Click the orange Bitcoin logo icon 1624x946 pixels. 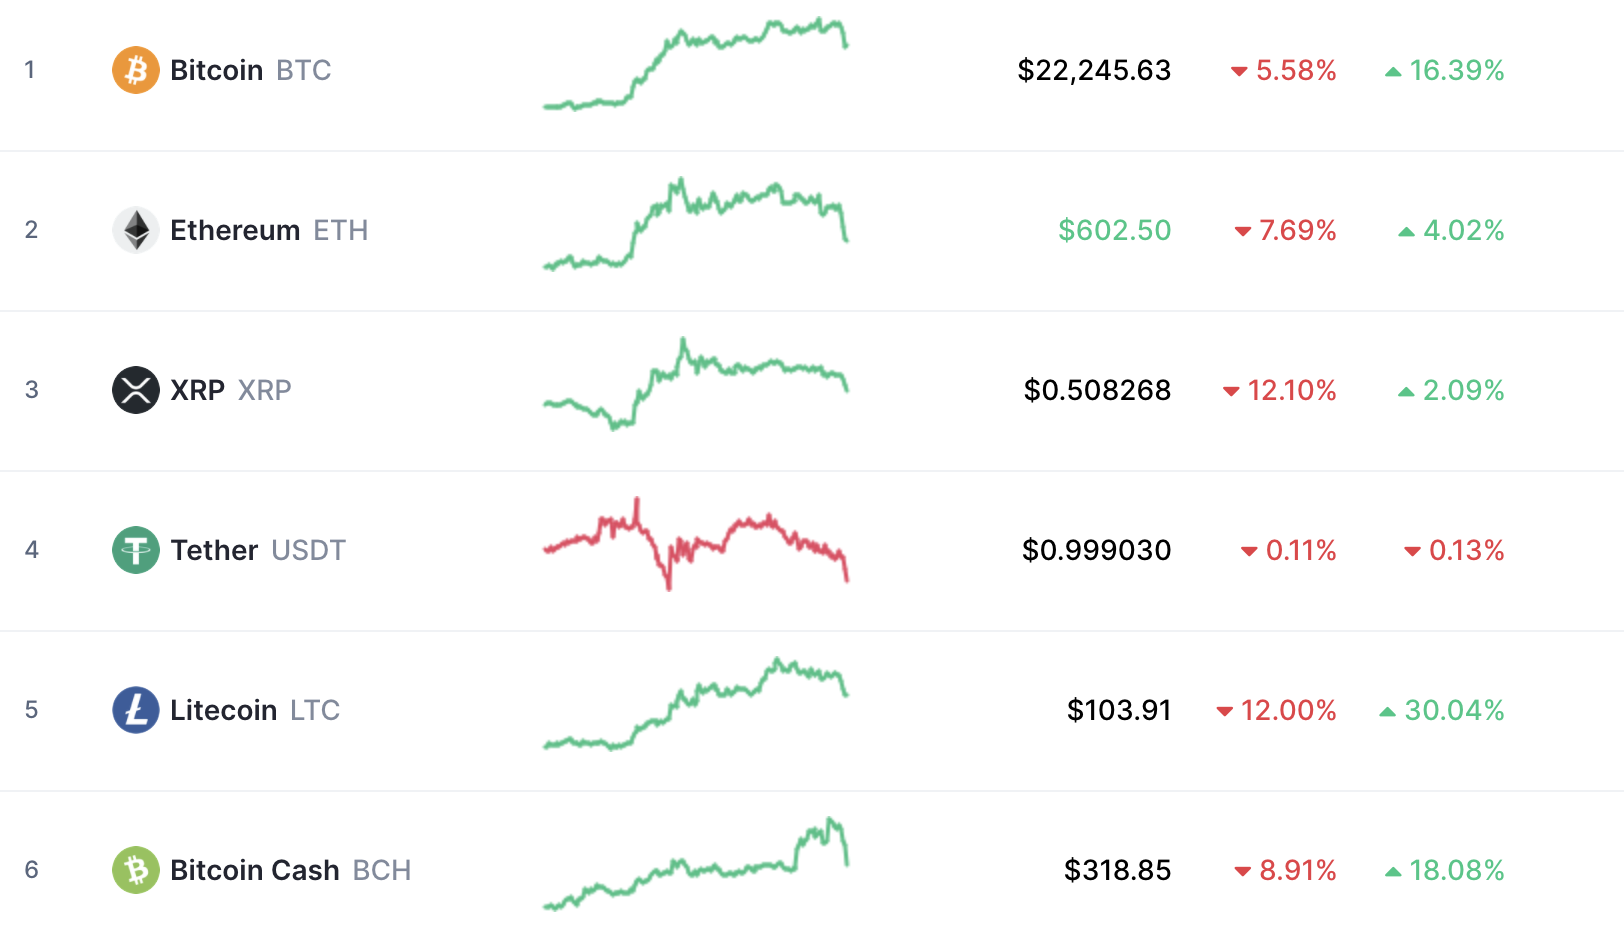click(136, 70)
